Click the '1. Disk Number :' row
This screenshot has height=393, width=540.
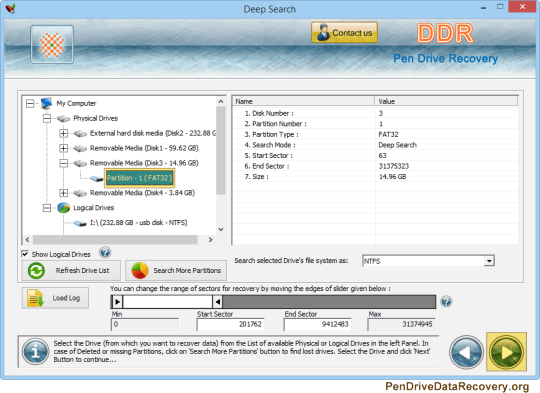point(375,113)
